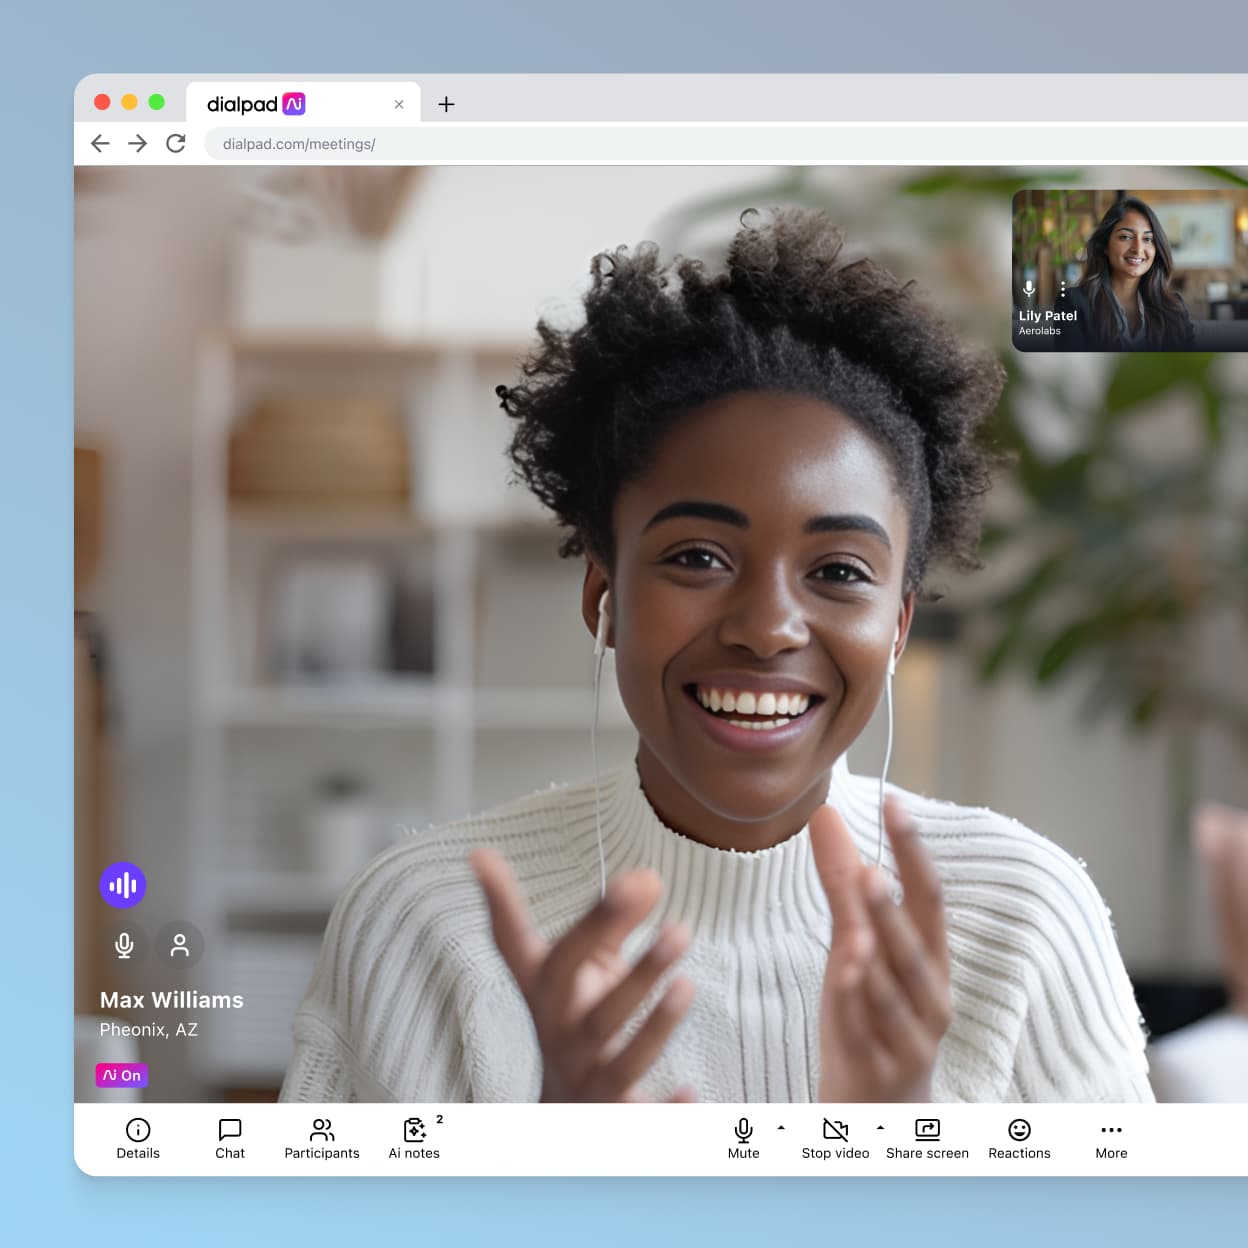Open a new browser tab

click(x=446, y=104)
